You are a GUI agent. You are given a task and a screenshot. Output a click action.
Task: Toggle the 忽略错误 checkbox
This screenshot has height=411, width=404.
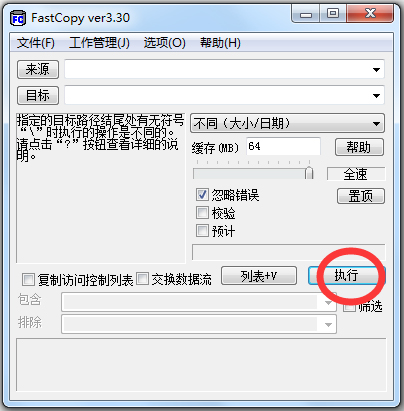click(202, 194)
